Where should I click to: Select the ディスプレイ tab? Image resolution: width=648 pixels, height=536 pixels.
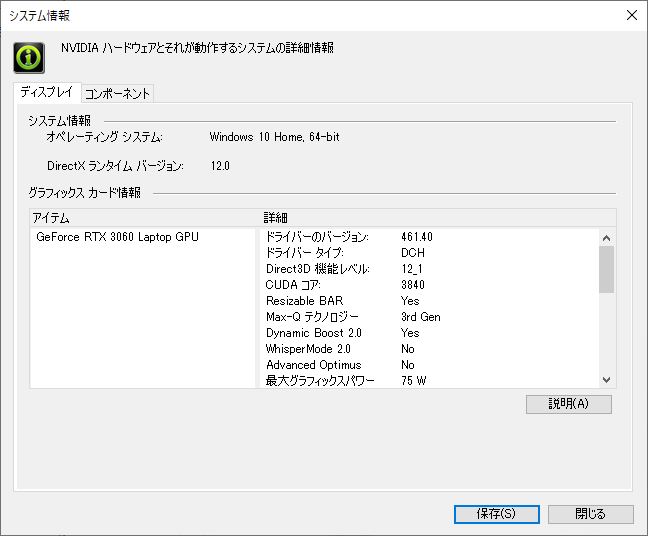47,92
